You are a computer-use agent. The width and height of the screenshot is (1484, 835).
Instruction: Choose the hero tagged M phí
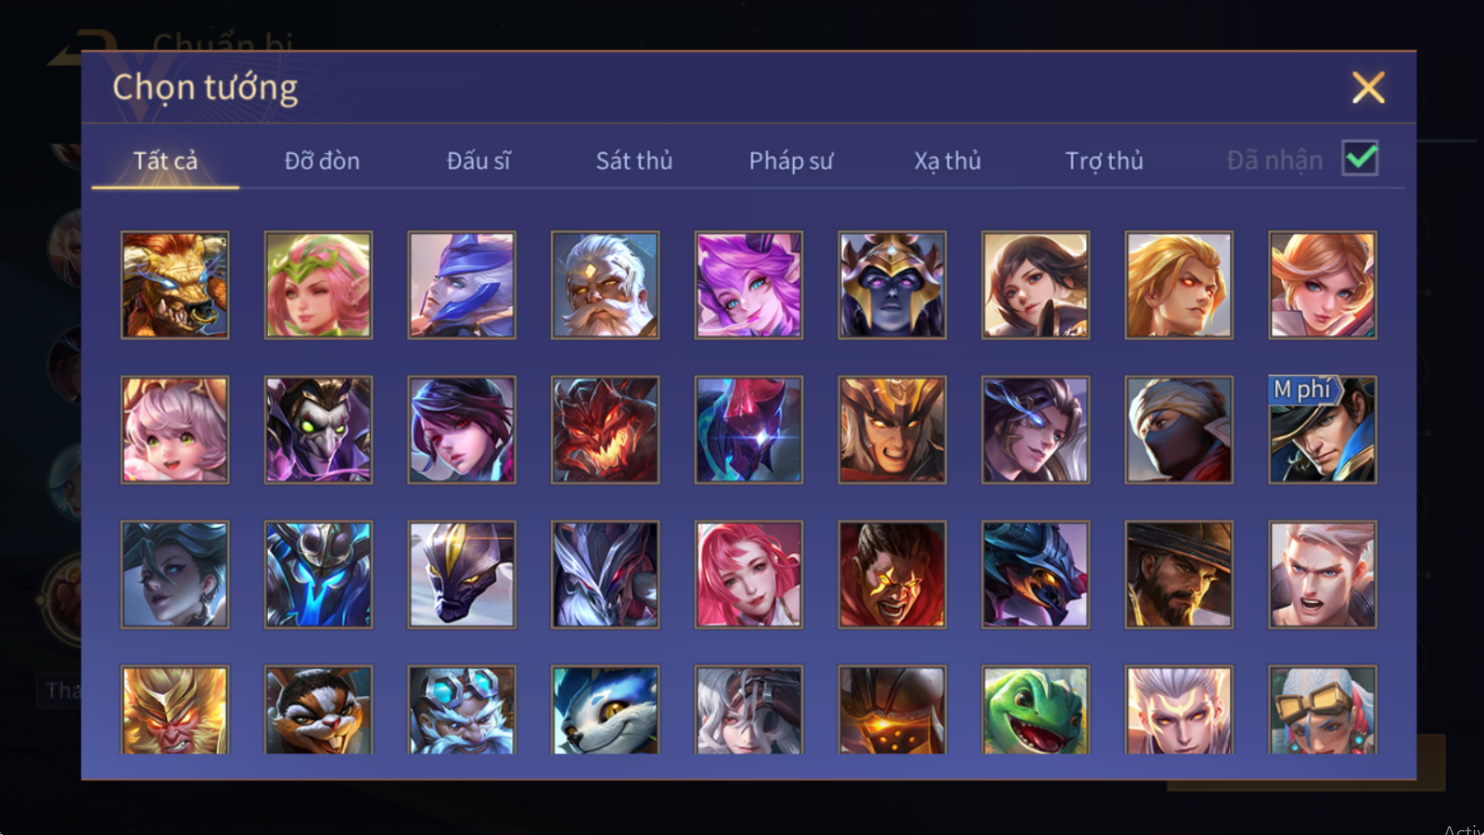(1323, 430)
